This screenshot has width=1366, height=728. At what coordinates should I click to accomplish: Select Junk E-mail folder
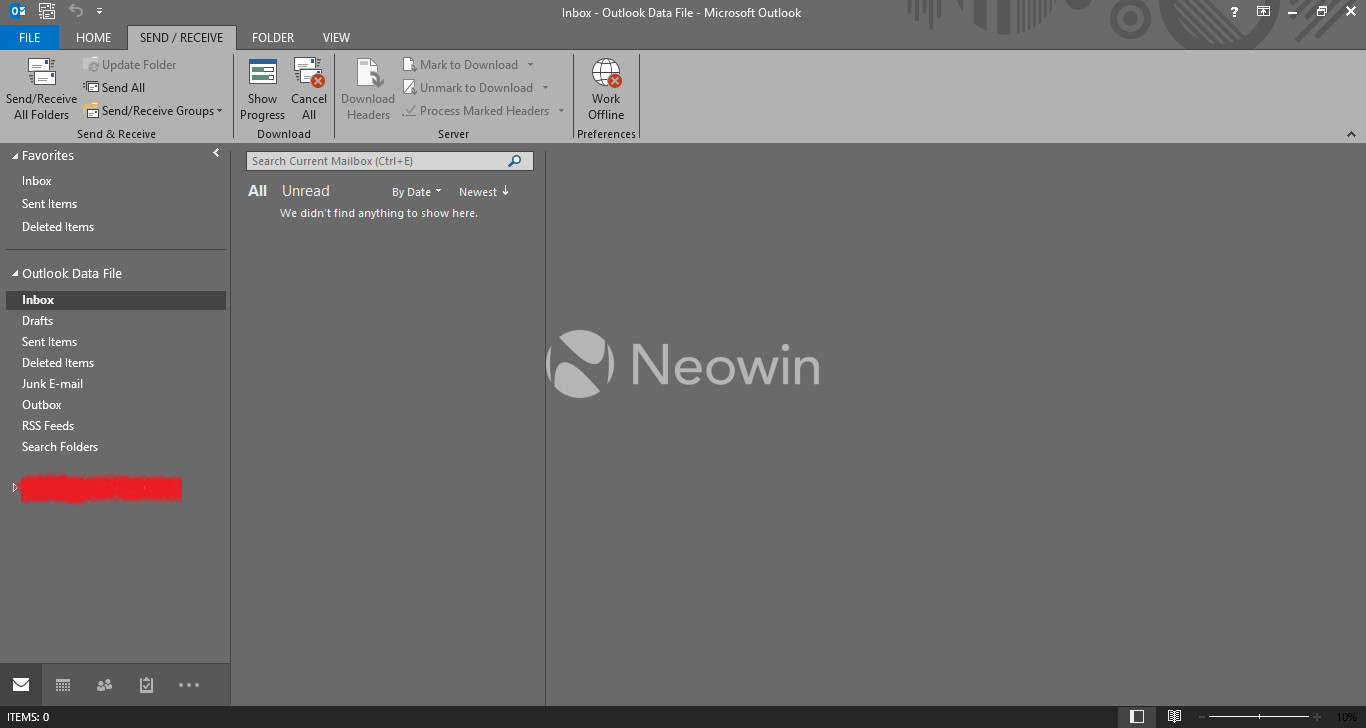click(52, 384)
